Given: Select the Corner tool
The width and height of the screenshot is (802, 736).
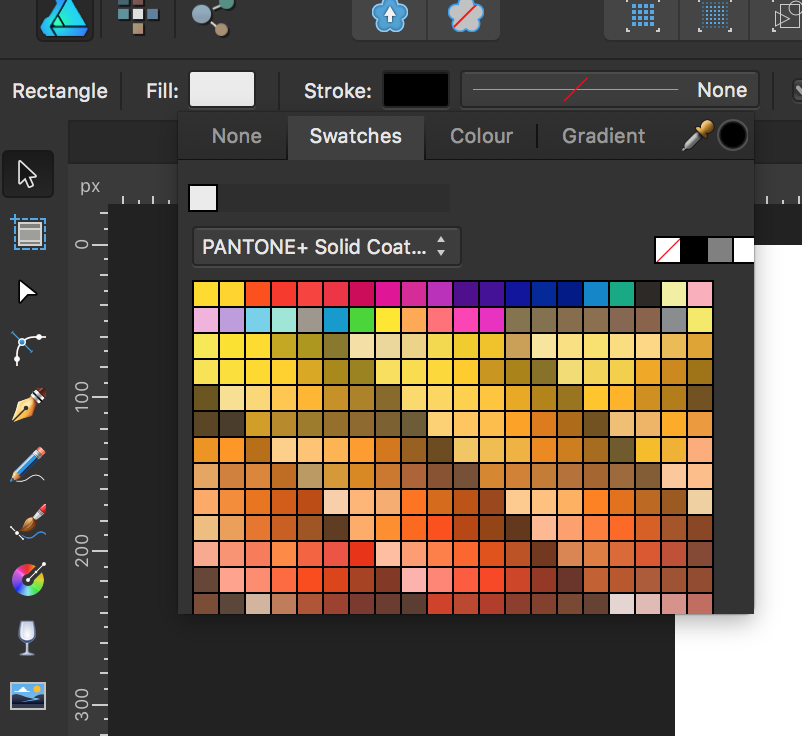Looking at the screenshot, I should pos(27,348).
